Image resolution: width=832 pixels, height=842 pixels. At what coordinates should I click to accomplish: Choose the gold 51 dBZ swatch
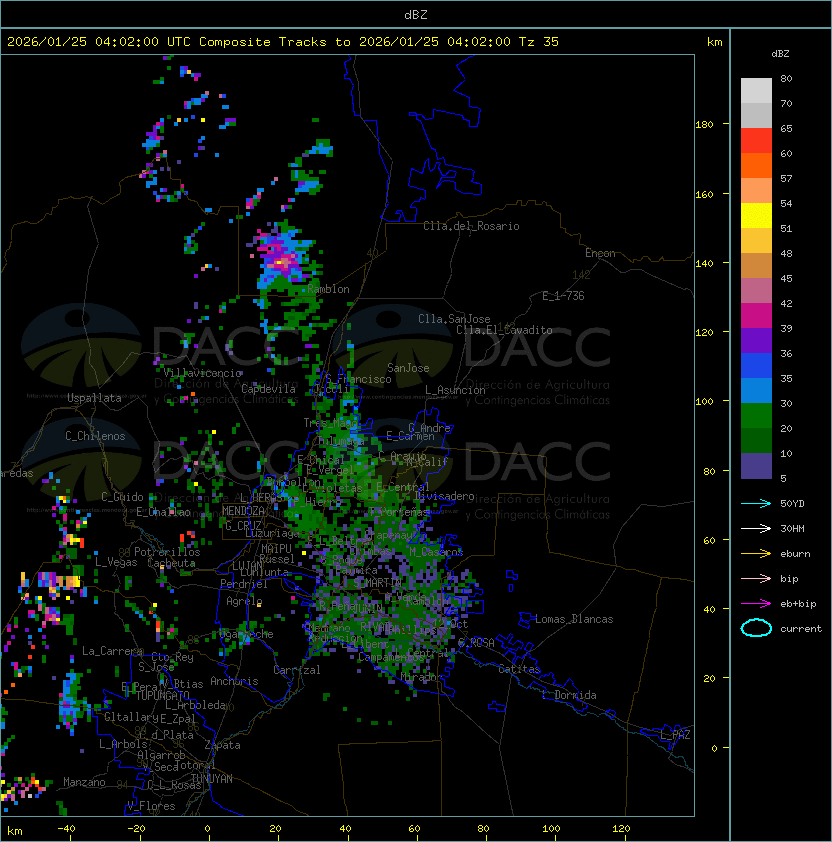click(756, 240)
